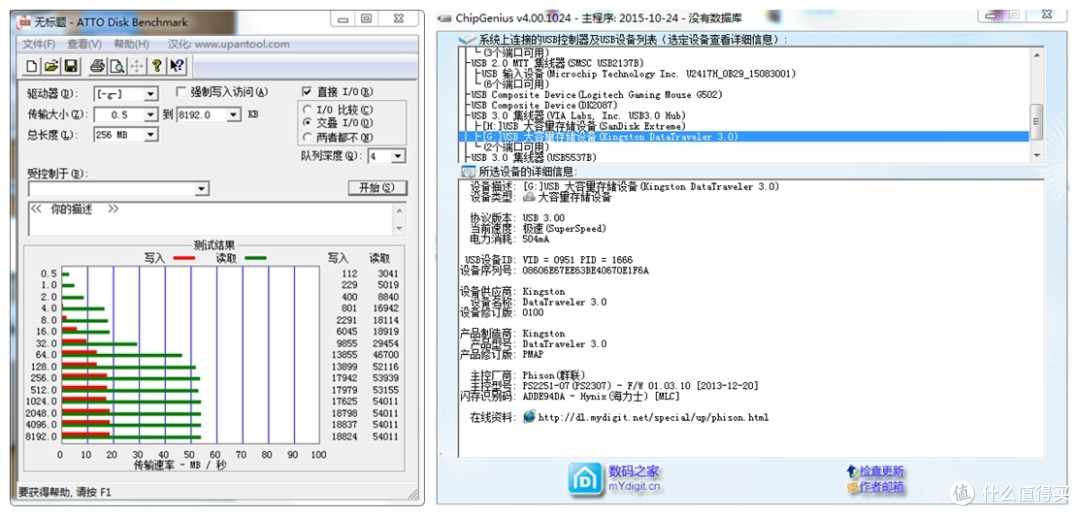The image size is (1080, 516).
Task: Open the 查看(V) menu
Action: 85,44
